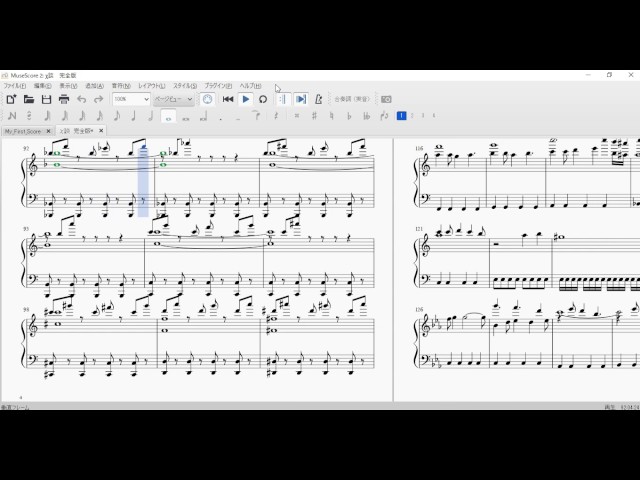Image resolution: width=640 pixels, height=480 pixels.
Task: Open image capture camera tool
Action: click(386, 99)
